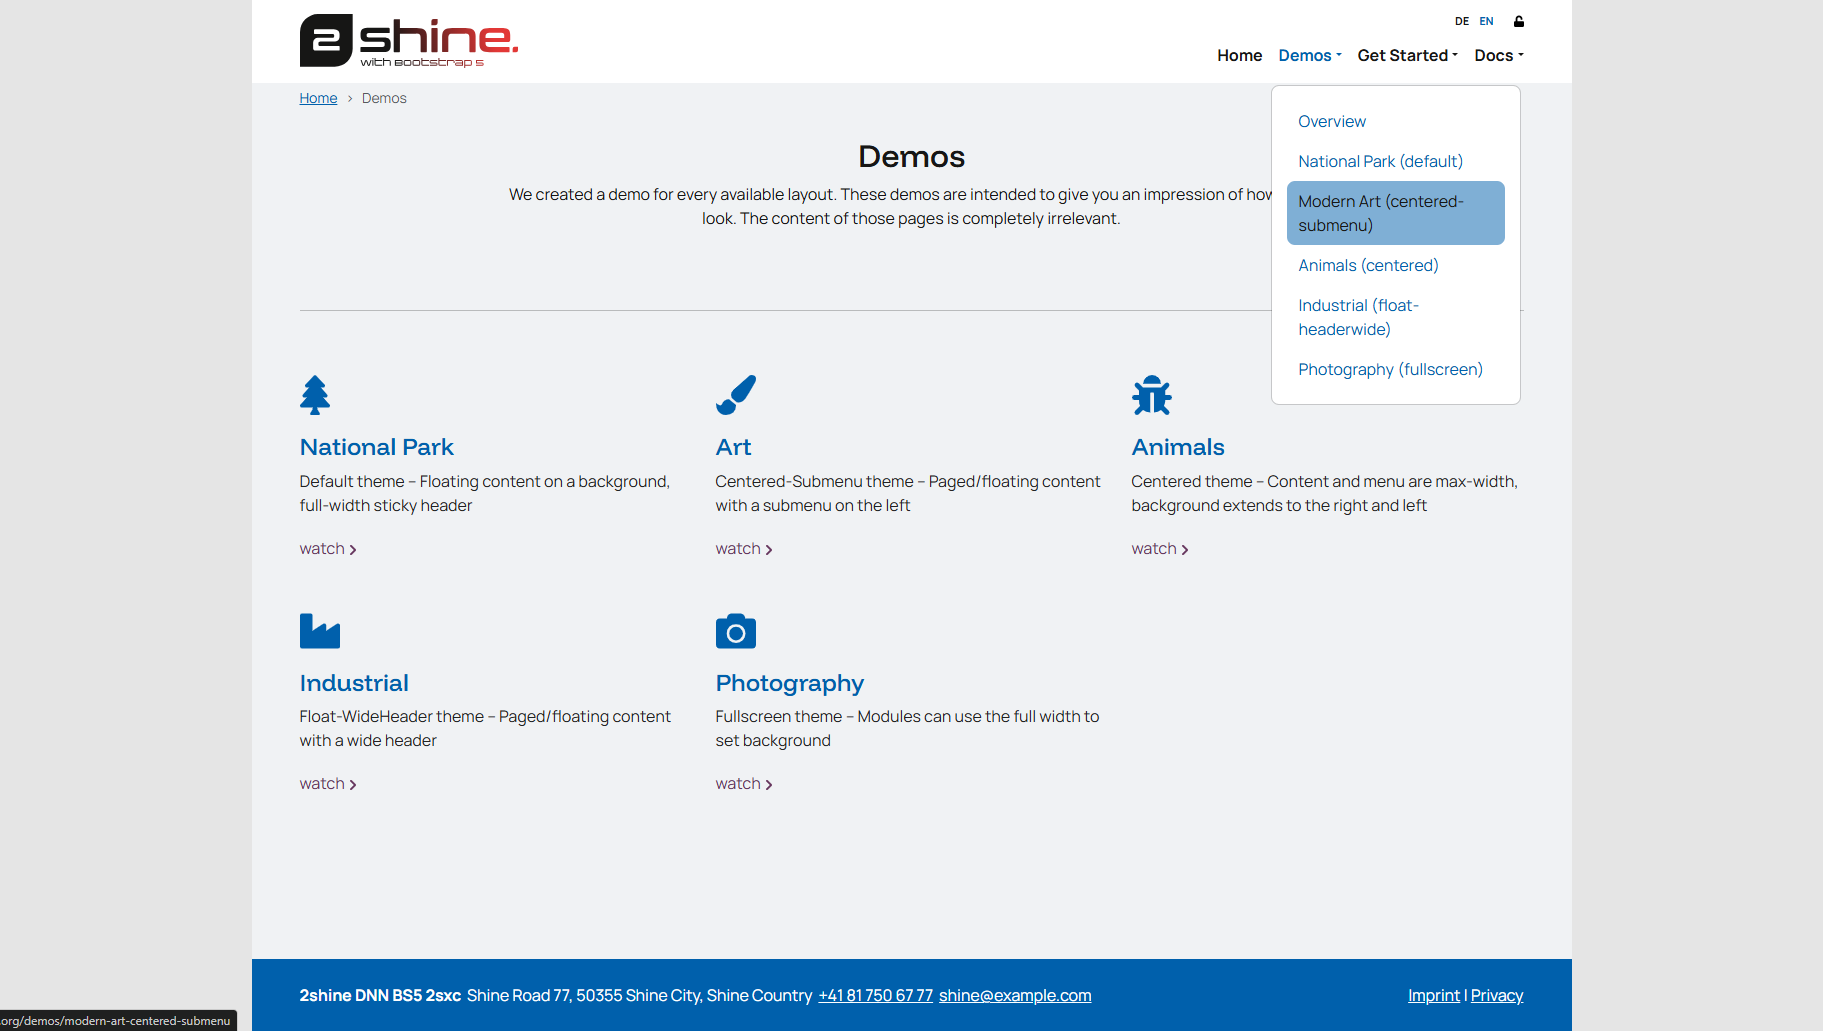Click the Industrial factory icon

(320, 631)
